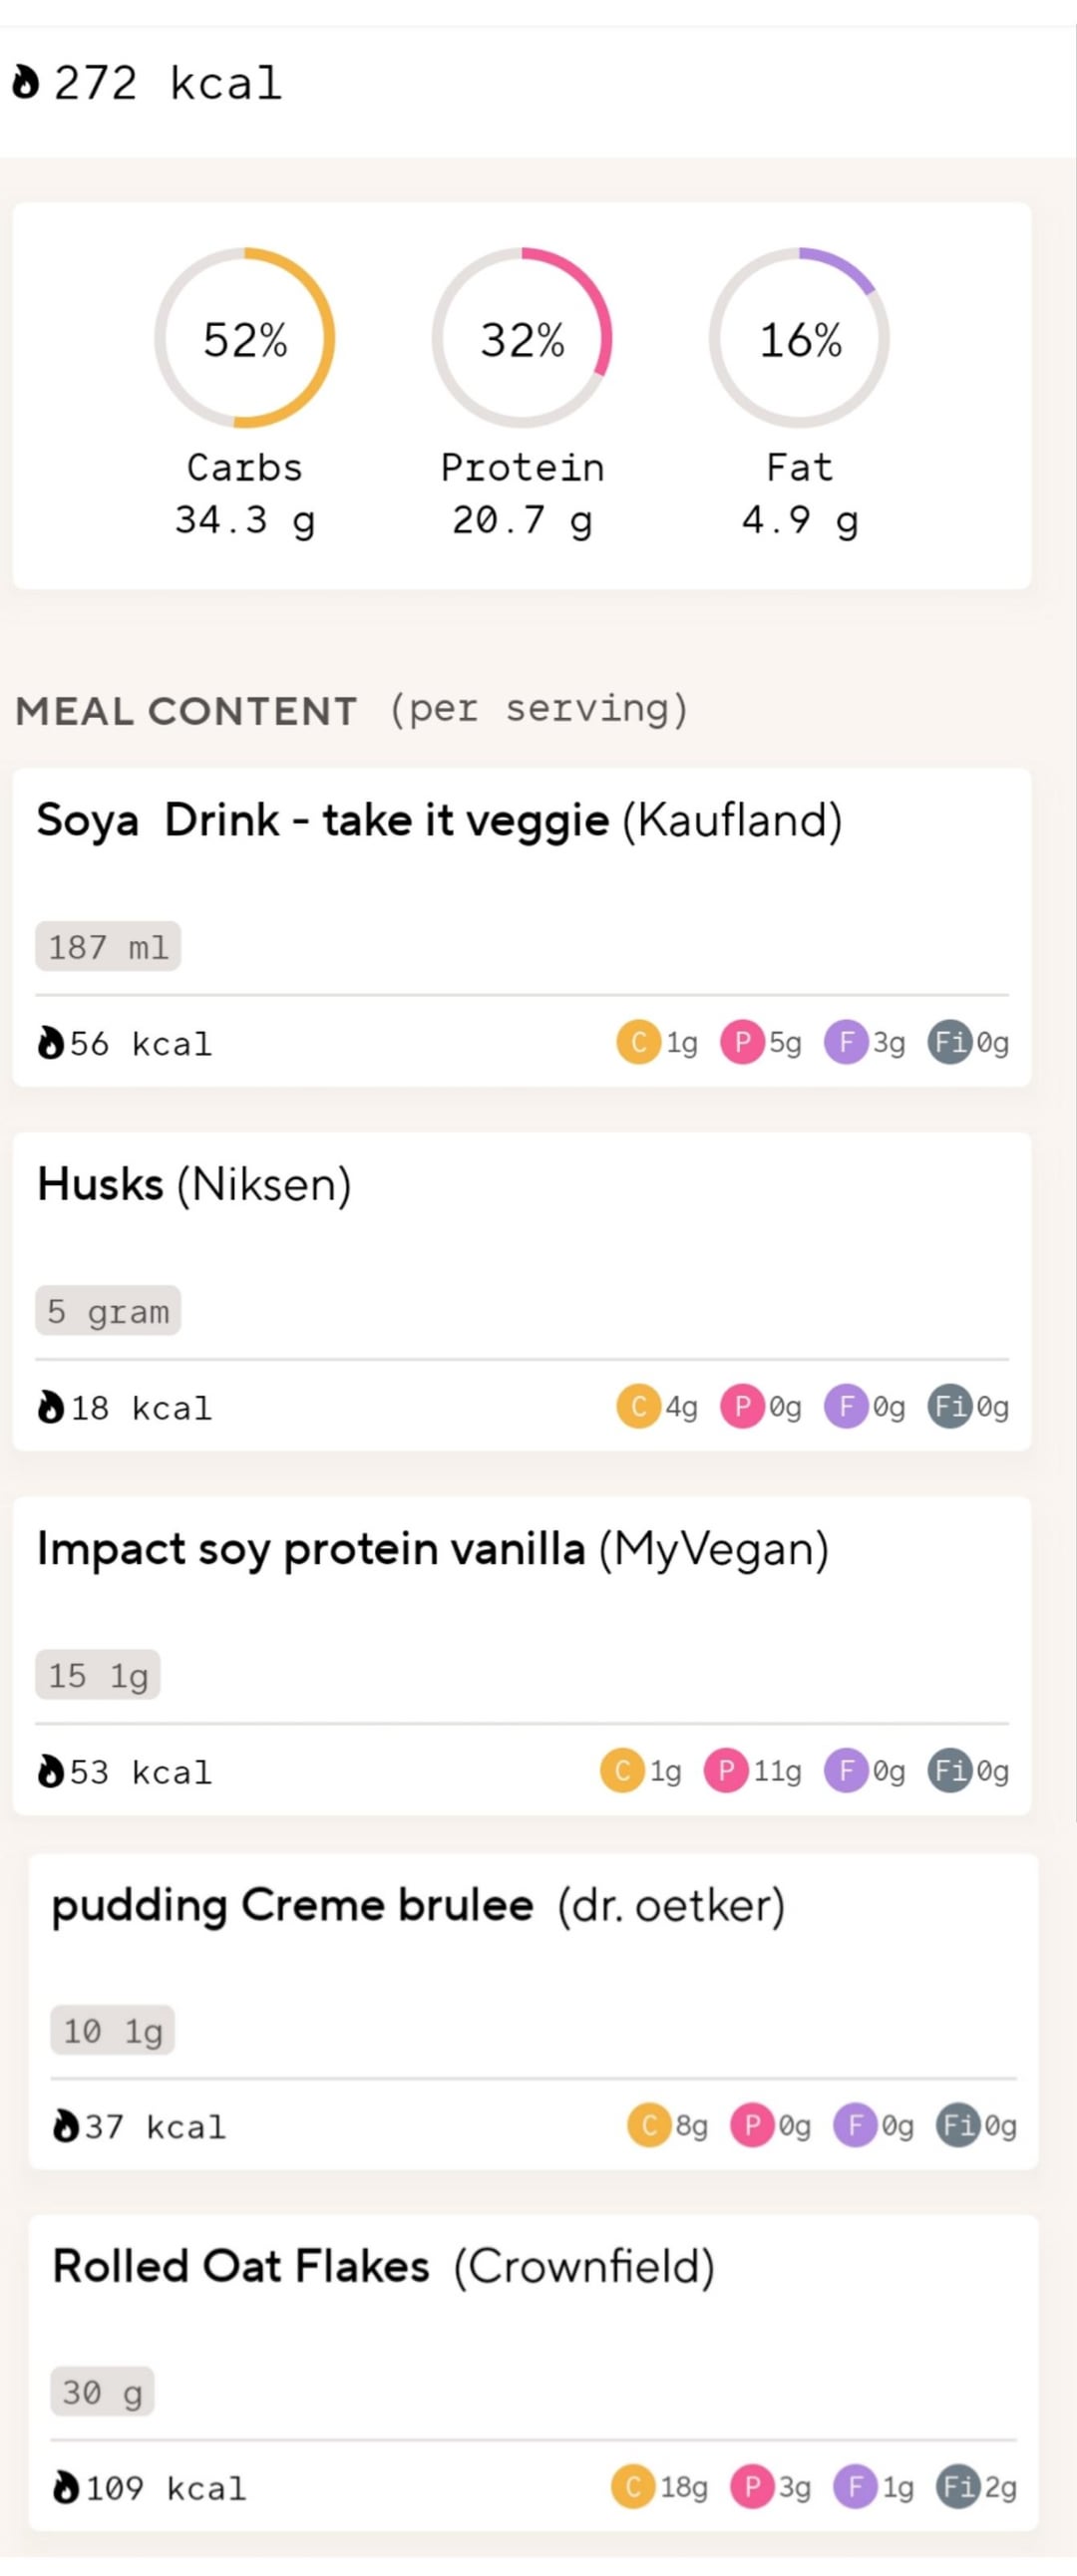Open the Rolled Oat Flakes item
This screenshot has height=2576, width=1077.
point(383,2267)
